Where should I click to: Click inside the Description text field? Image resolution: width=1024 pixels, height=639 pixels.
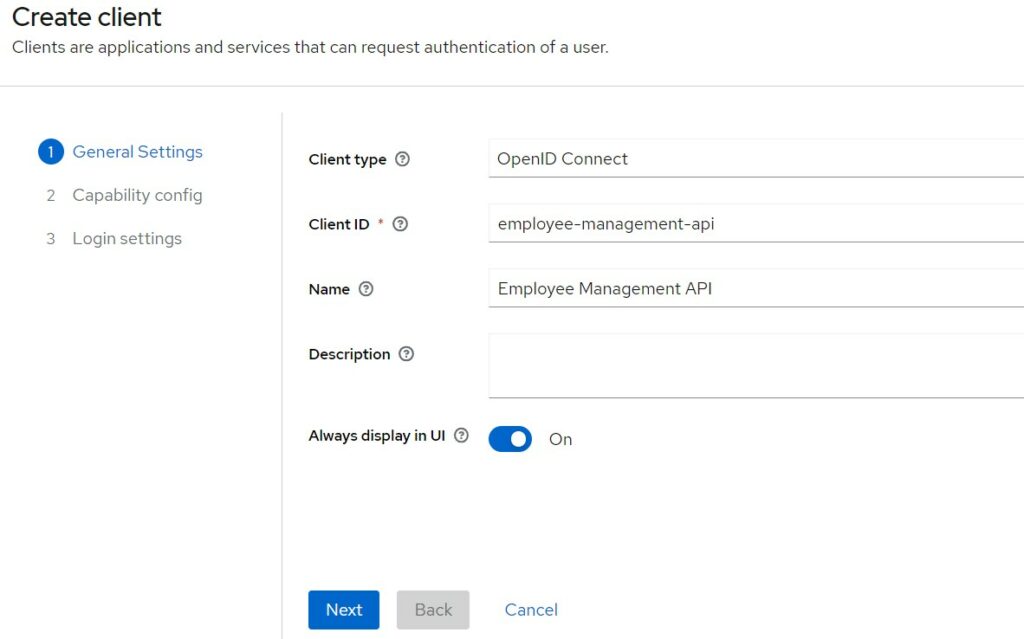(700, 365)
